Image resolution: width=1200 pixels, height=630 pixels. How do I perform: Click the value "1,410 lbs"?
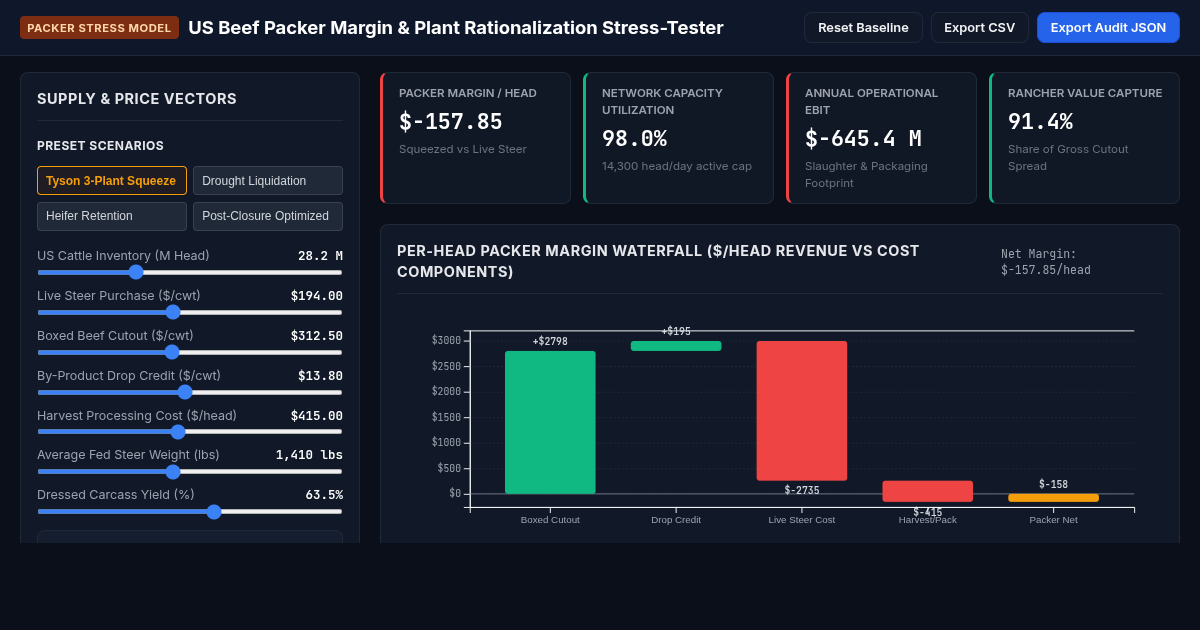click(309, 455)
